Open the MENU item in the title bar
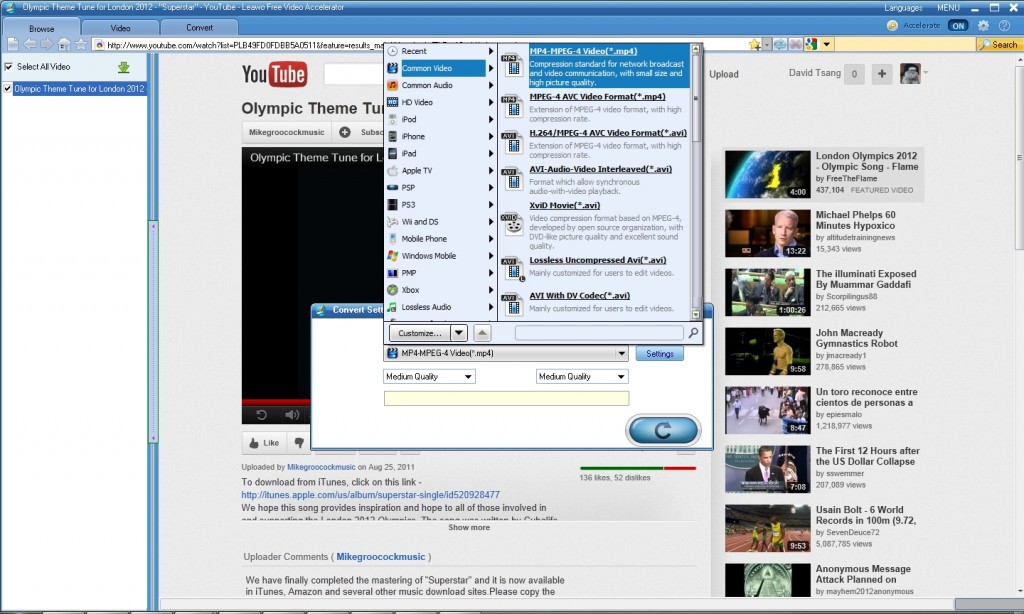Screen dimensions: 1024x614 click(x=948, y=8)
